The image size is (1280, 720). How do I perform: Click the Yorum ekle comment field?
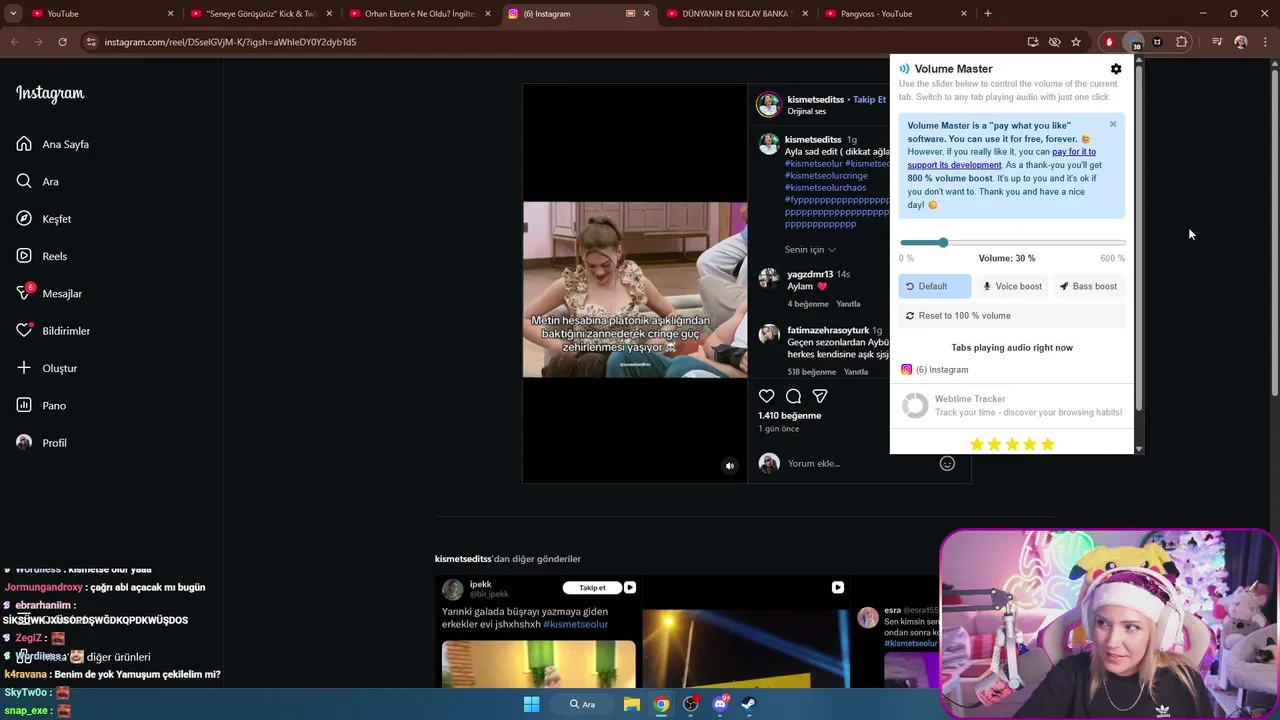tap(858, 463)
